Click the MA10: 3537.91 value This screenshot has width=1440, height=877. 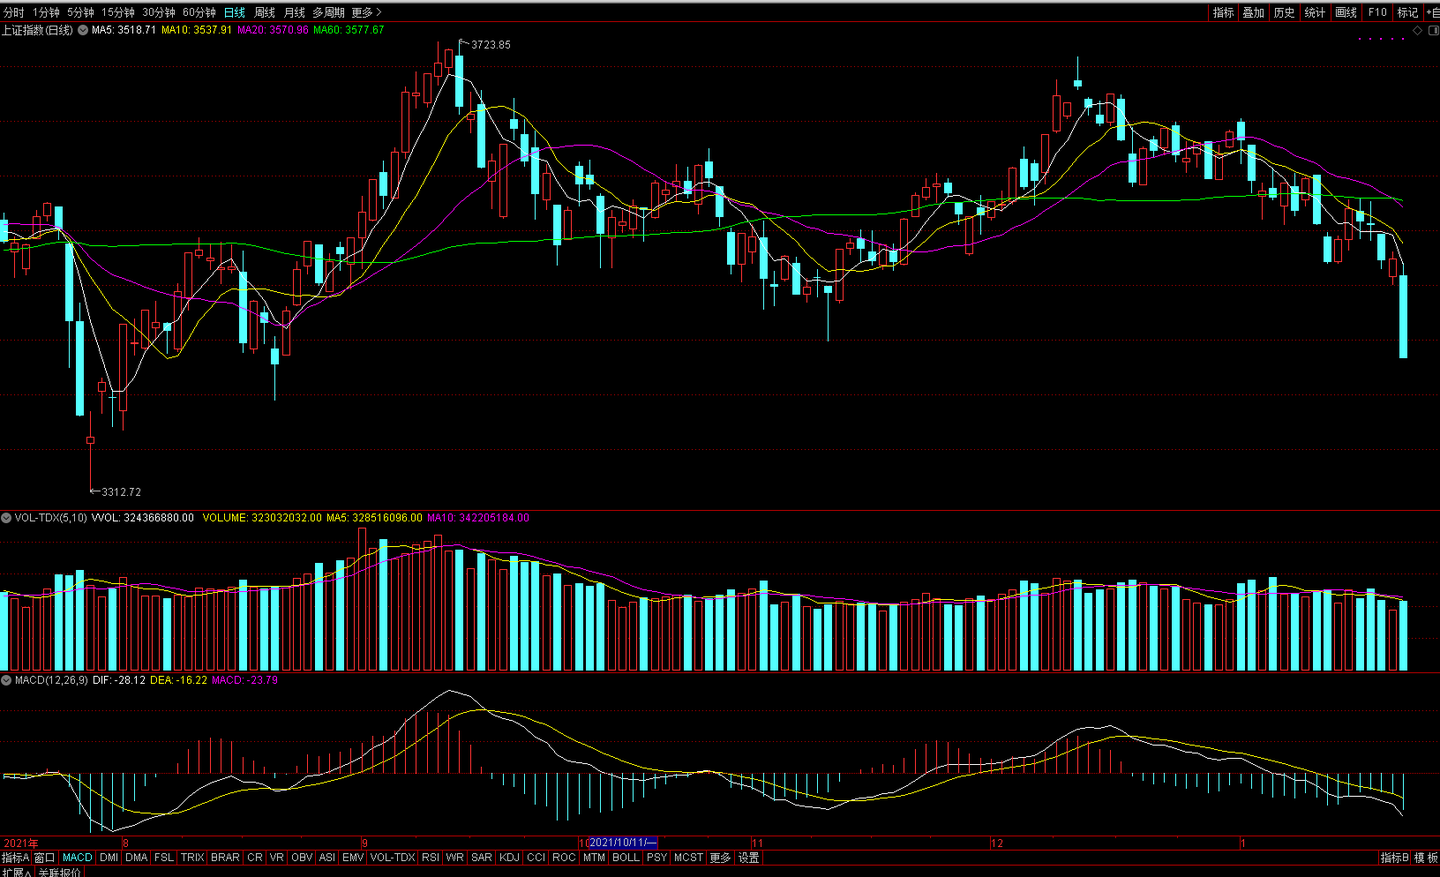tap(197, 30)
